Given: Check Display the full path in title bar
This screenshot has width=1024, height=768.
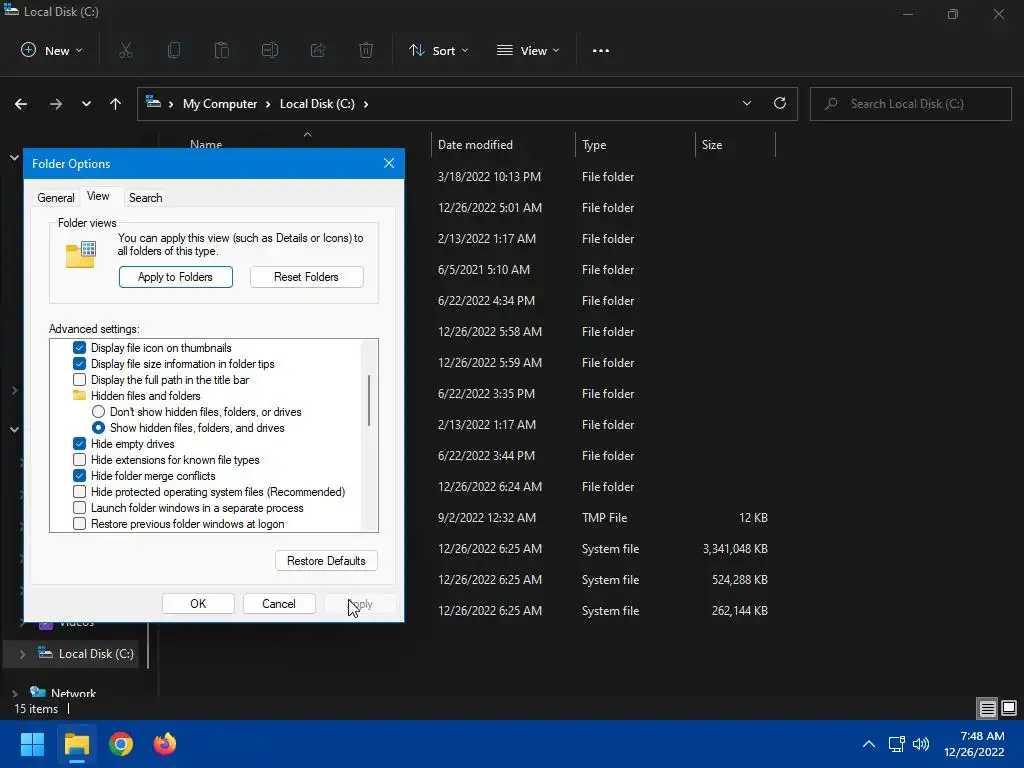Looking at the screenshot, I should coord(79,379).
